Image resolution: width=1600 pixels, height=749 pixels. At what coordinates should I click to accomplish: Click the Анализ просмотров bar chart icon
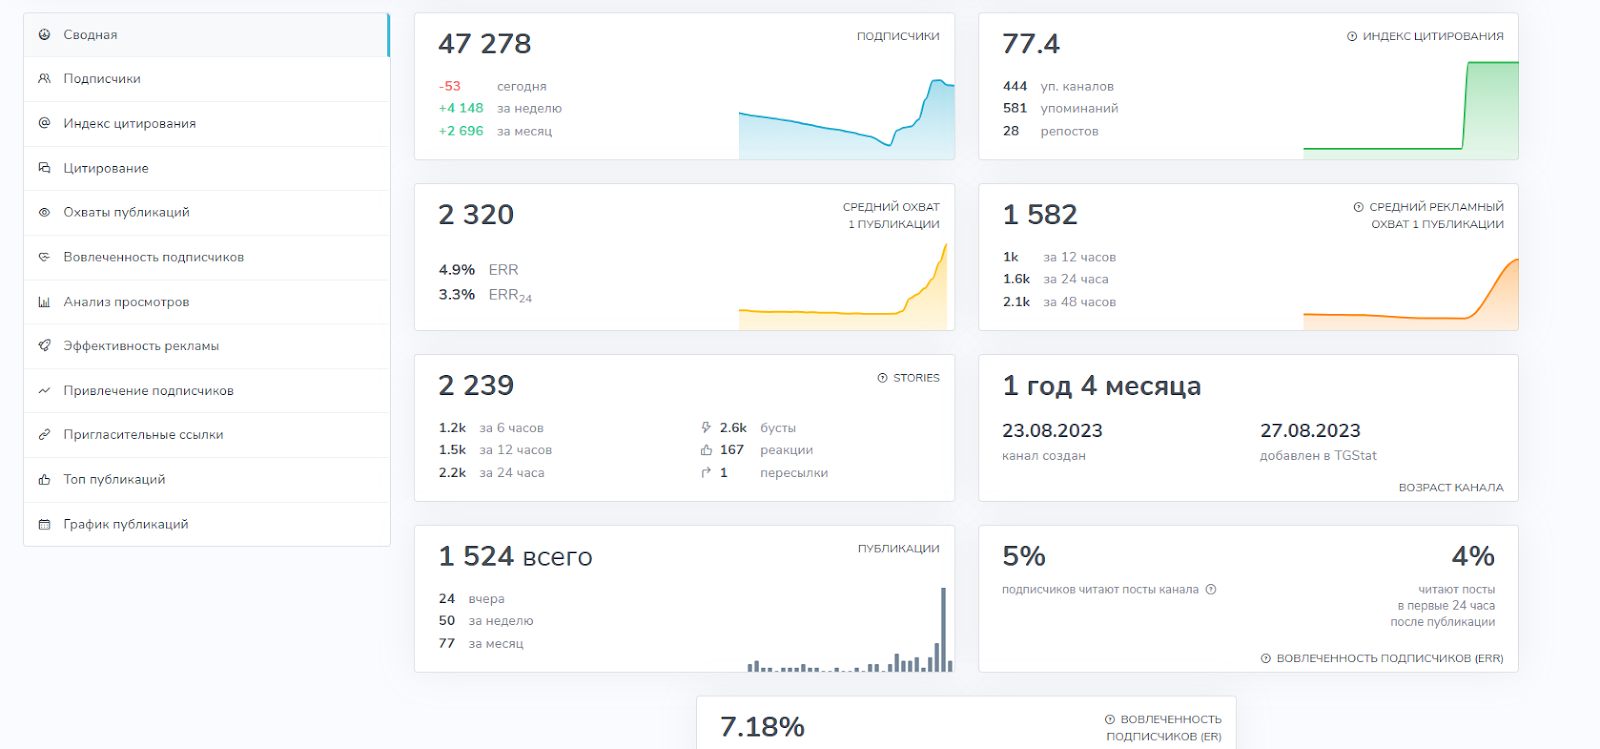[44, 302]
